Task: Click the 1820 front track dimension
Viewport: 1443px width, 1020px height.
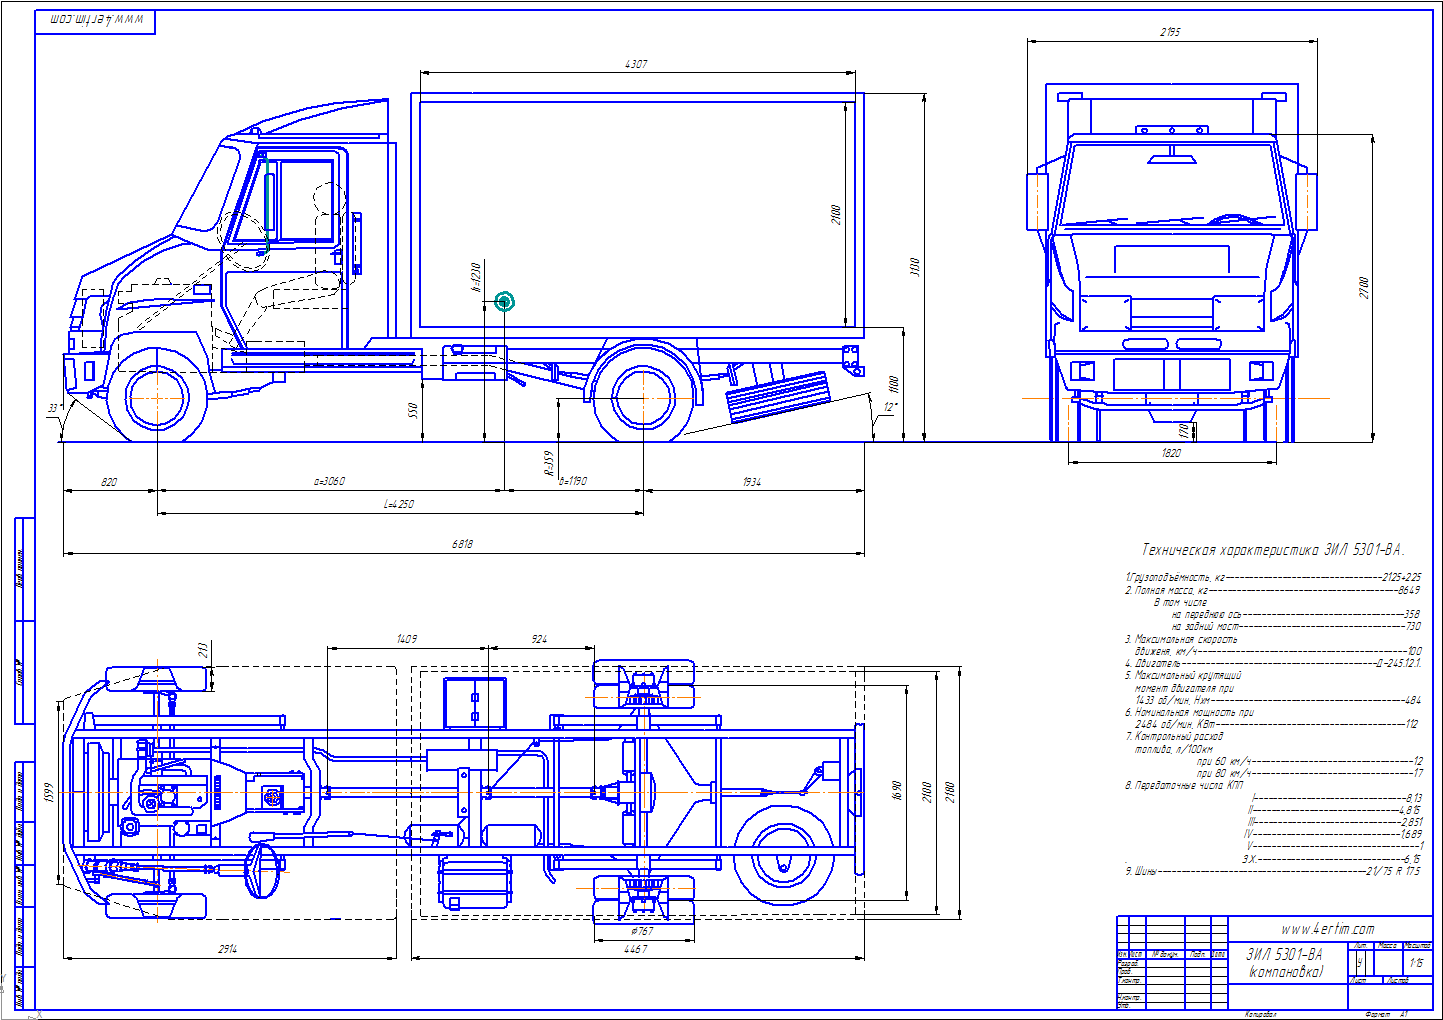Action: 1171,453
